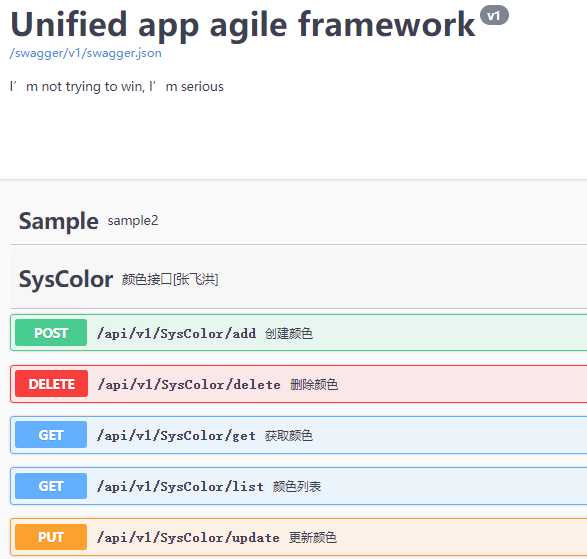Click the 创建颜色 summary on the POST row
587x559 pixels.
click(x=289, y=333)
